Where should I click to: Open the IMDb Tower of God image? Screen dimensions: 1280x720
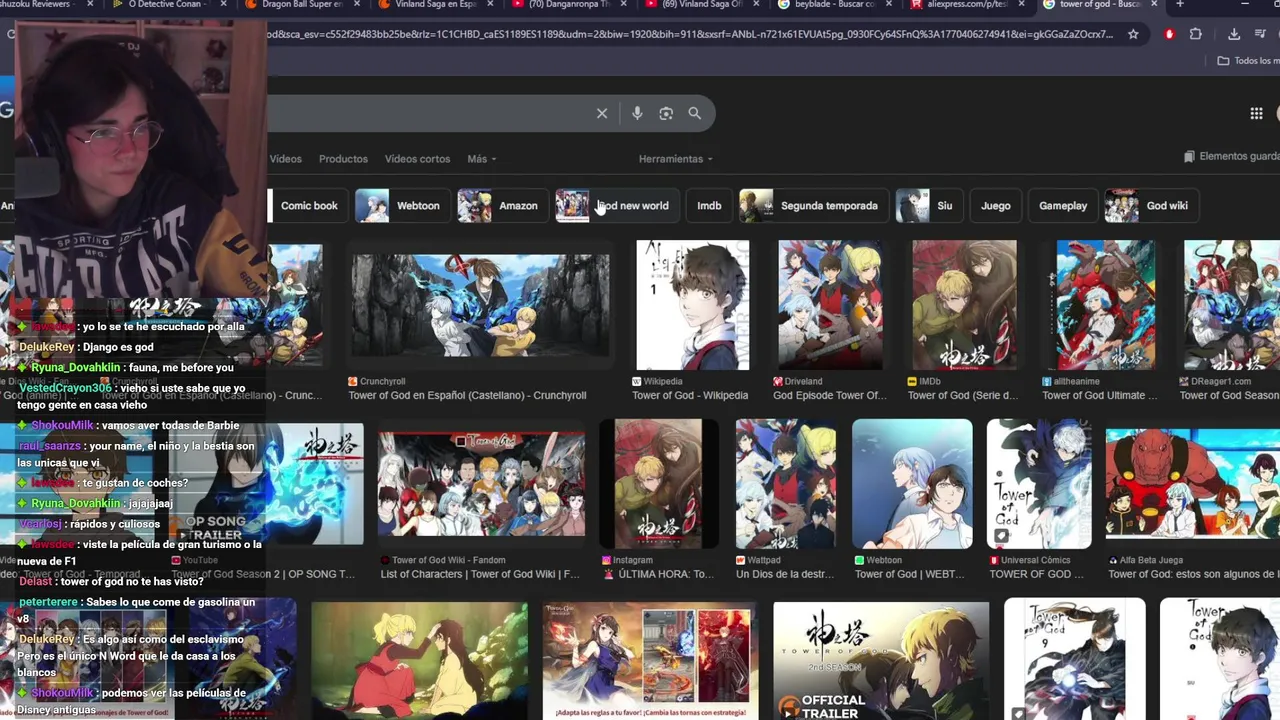coord(964,305)
